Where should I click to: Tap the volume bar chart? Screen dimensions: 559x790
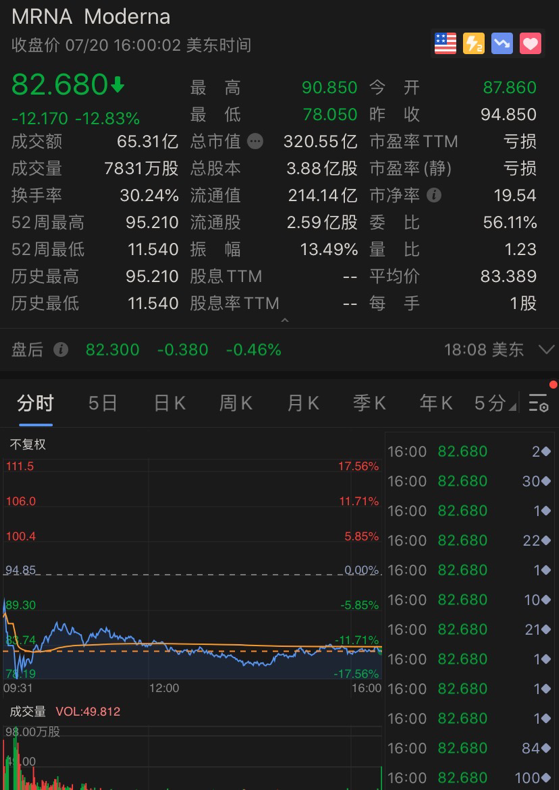coord(192,757)
